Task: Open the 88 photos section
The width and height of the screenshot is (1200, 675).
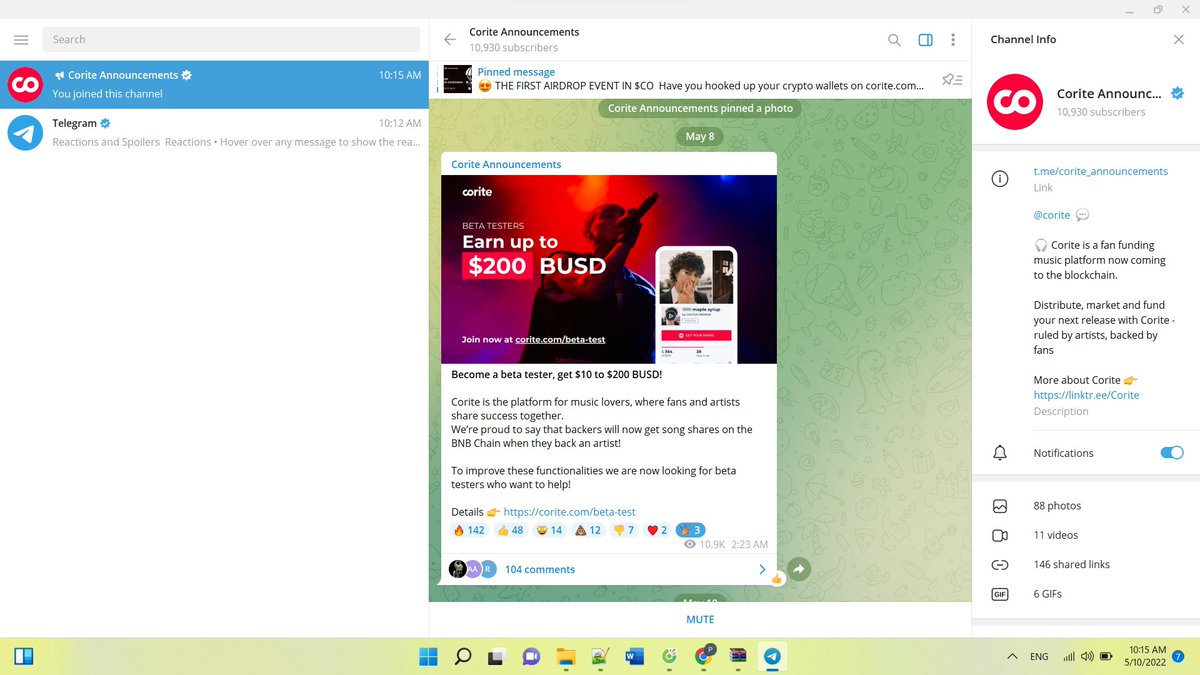Action: (x=1085, y=506)
